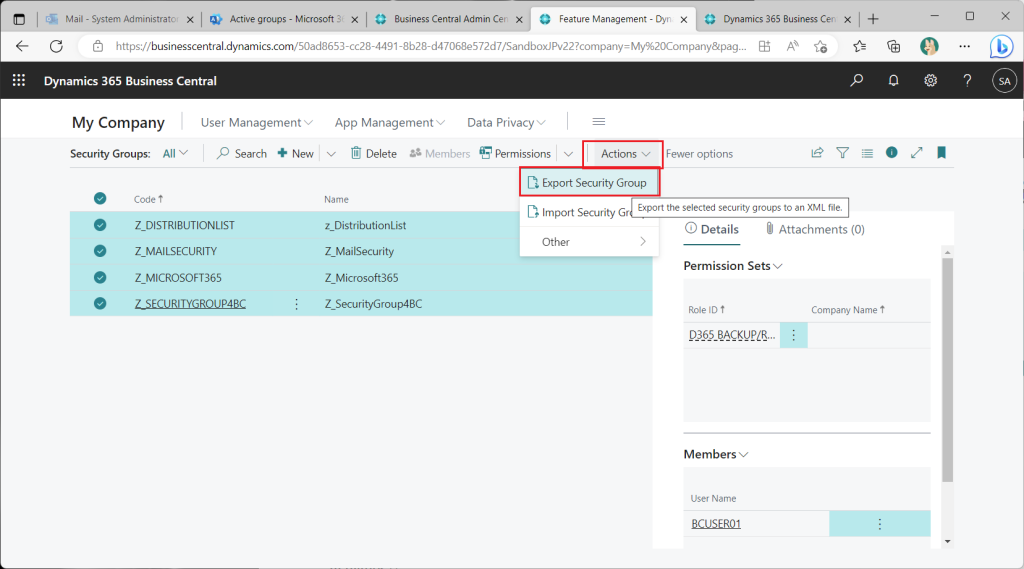Deselect the Z_MICROSOFT365 row checkmark
1024x569 pixels.
pyautogui.click(x=100, y=277)
